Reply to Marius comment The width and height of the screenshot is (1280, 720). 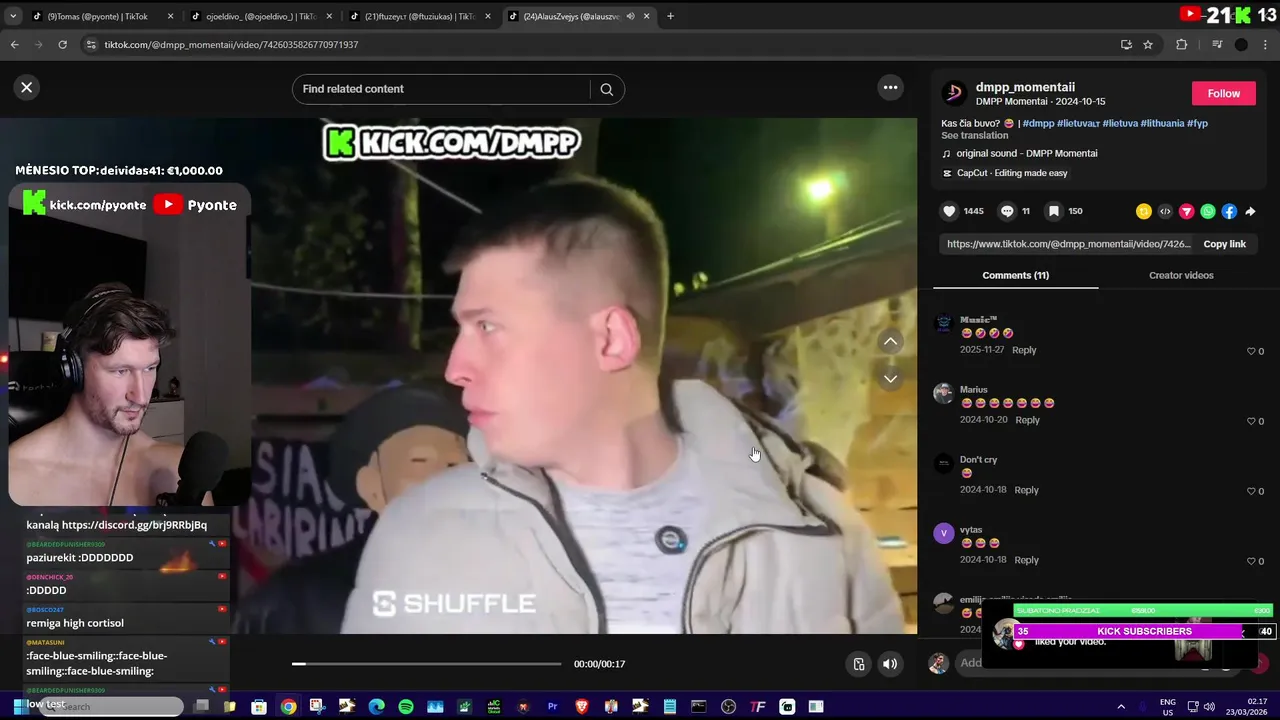[1027, 420]
